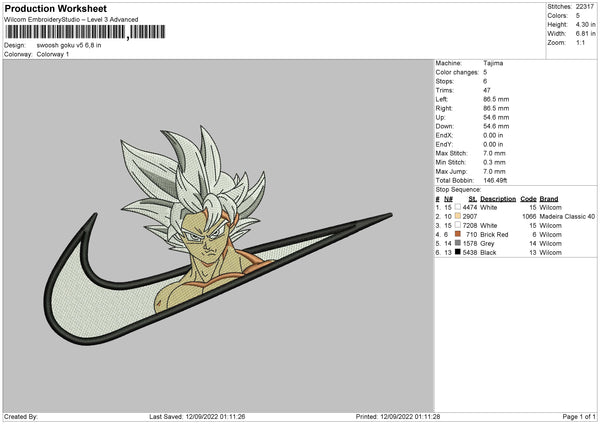
Task: Click the Min Stitch value 0.3 mm
Action: tap(494, 162)
